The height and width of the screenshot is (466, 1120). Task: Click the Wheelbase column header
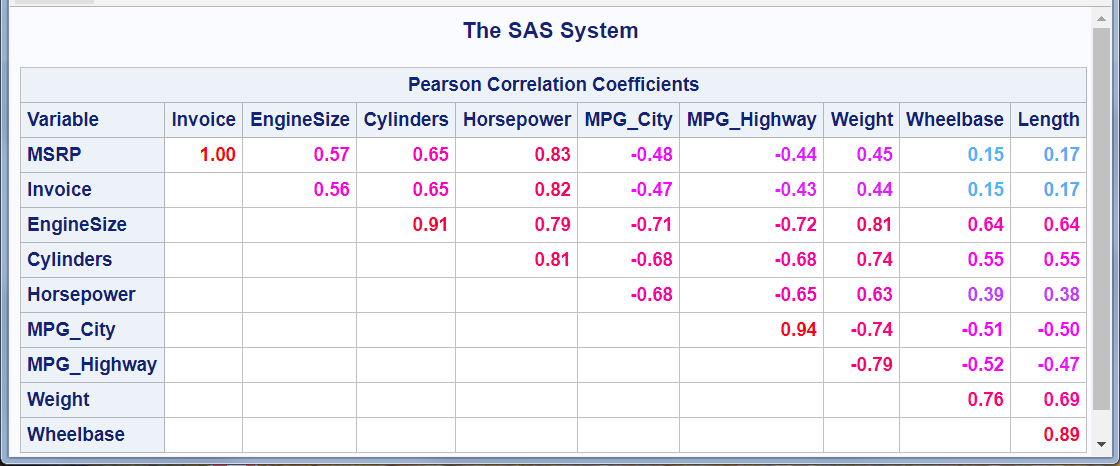[954, 120]
